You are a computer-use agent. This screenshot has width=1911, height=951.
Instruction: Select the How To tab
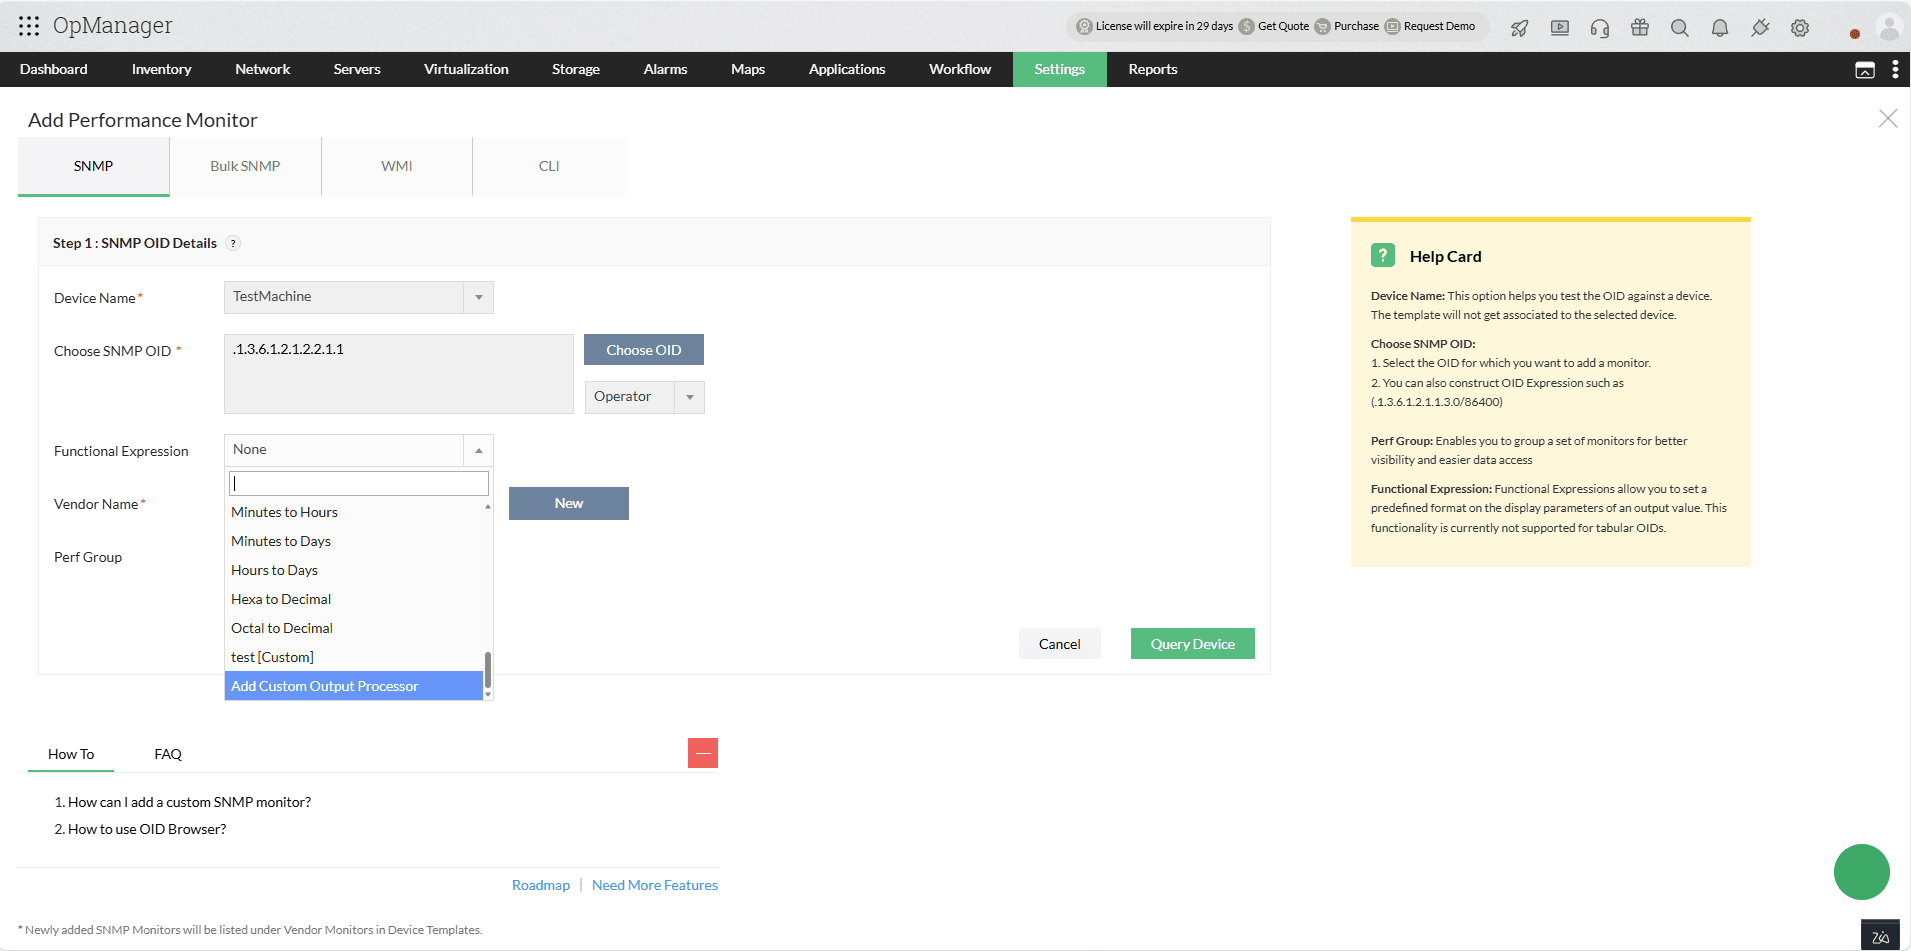pos(71,754)
